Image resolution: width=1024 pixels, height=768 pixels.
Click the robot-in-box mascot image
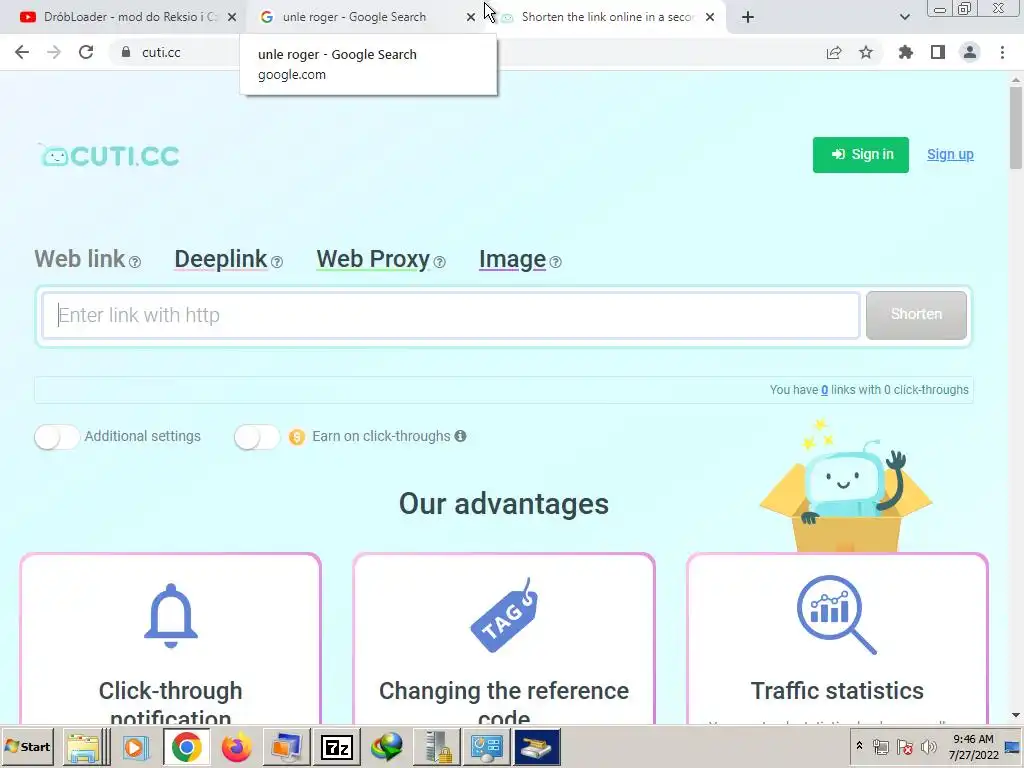(x=846, y=487)
